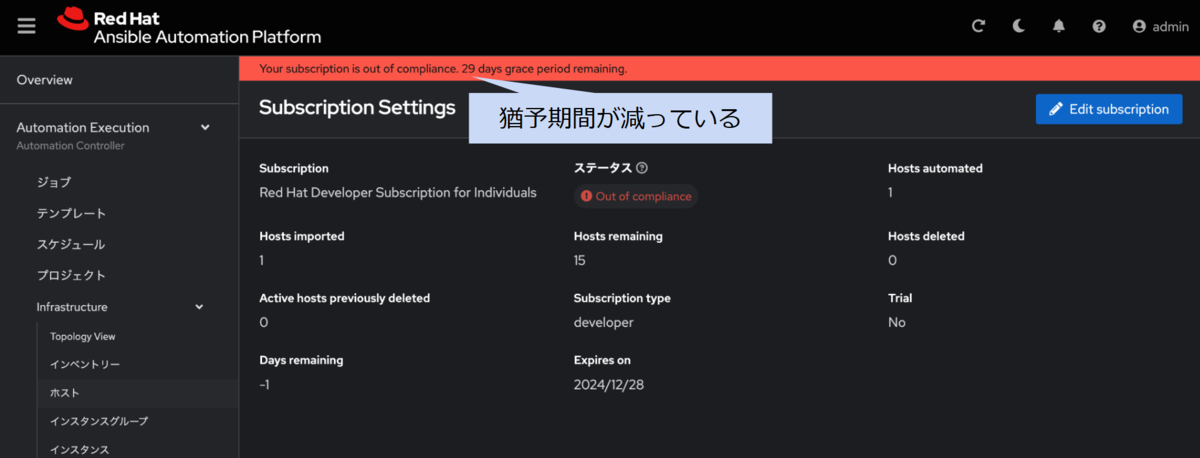Viewport: 1200px width, 458px height.
Task: Open ジョブ in the sidebar
Action: [x=54, y=182]
